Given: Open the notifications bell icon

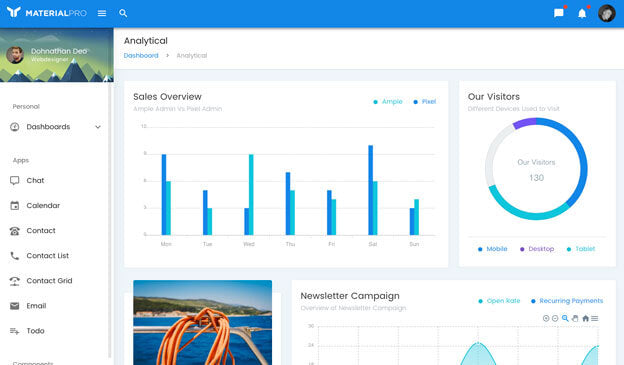Looking at the screenshot, I should click(x=582, y=14).
